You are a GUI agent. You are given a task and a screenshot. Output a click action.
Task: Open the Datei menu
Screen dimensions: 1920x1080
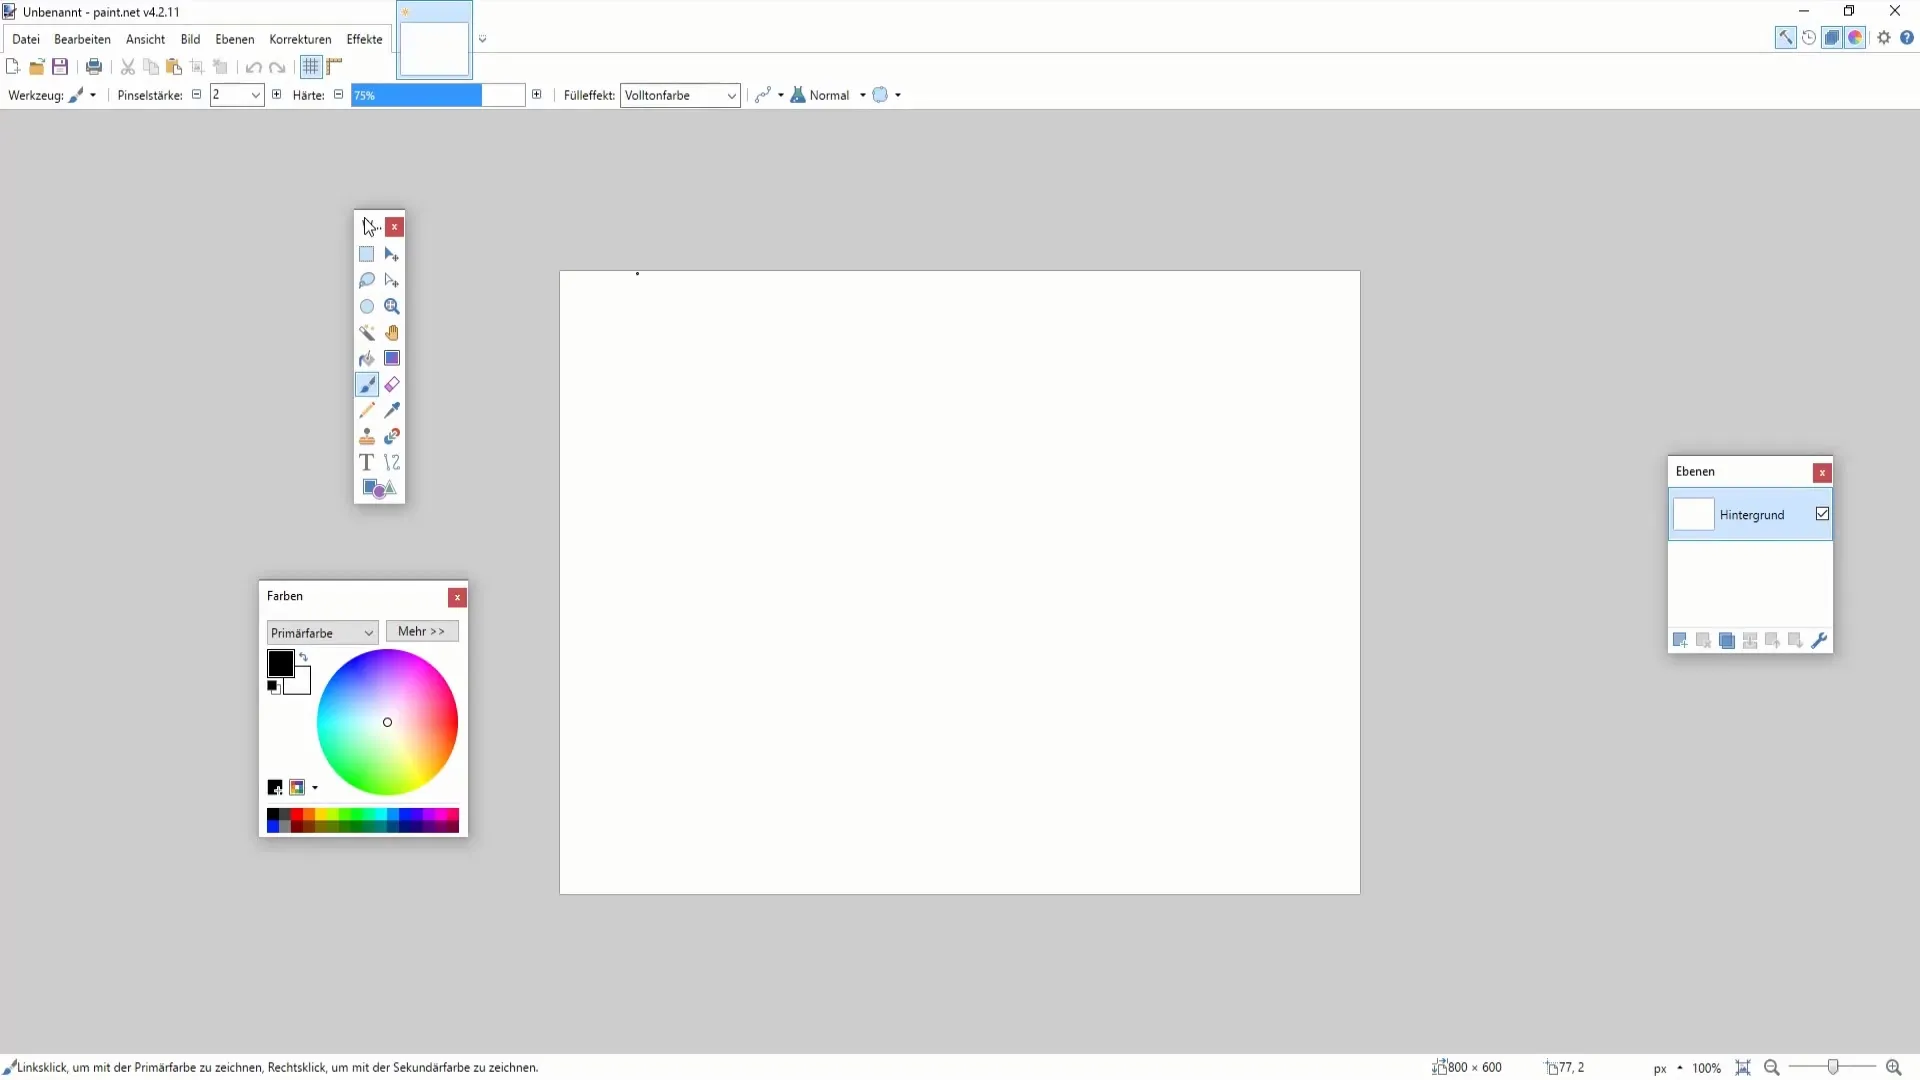(26, 39)
